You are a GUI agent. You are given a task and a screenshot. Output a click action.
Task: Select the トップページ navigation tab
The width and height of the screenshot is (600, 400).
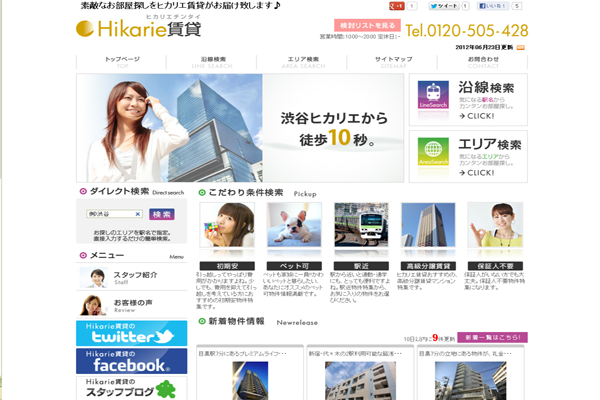(x=122, y=61)
